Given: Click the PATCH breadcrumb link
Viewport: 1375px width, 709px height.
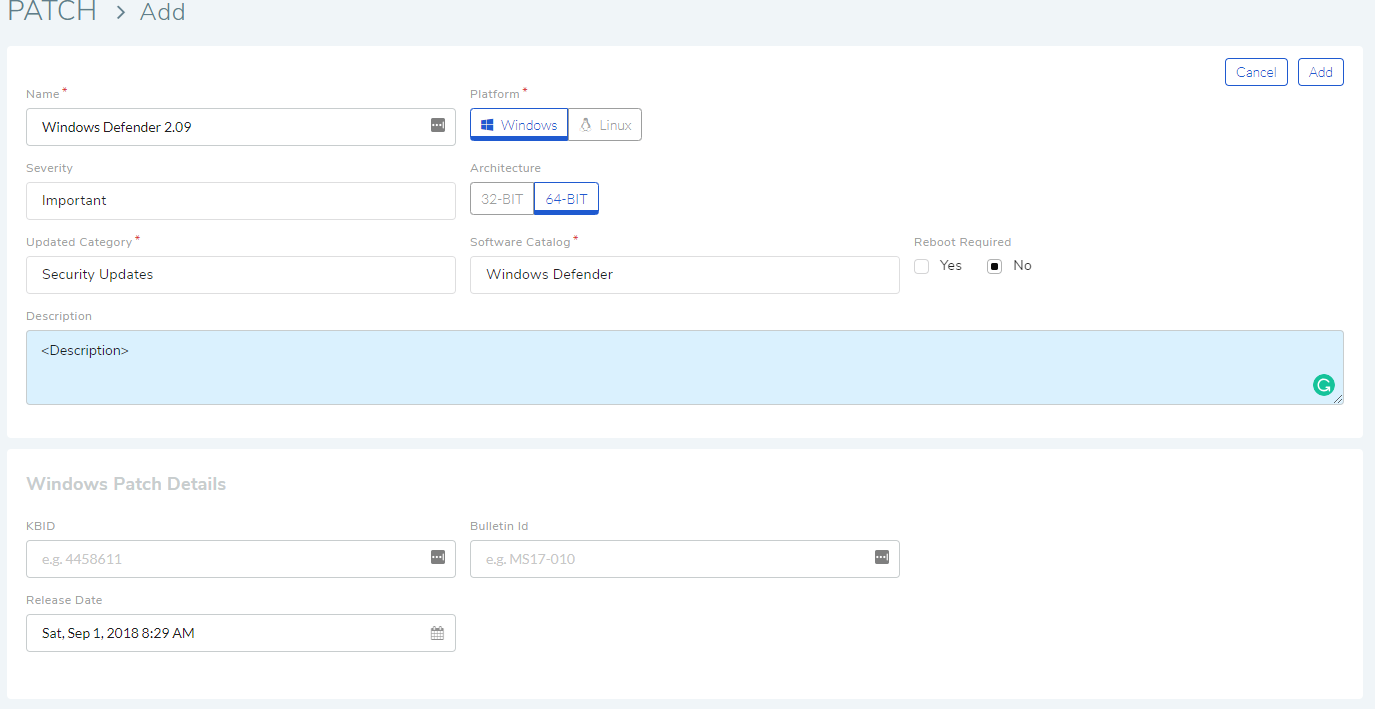Looking at the screenshot, I should pos(52,12).
